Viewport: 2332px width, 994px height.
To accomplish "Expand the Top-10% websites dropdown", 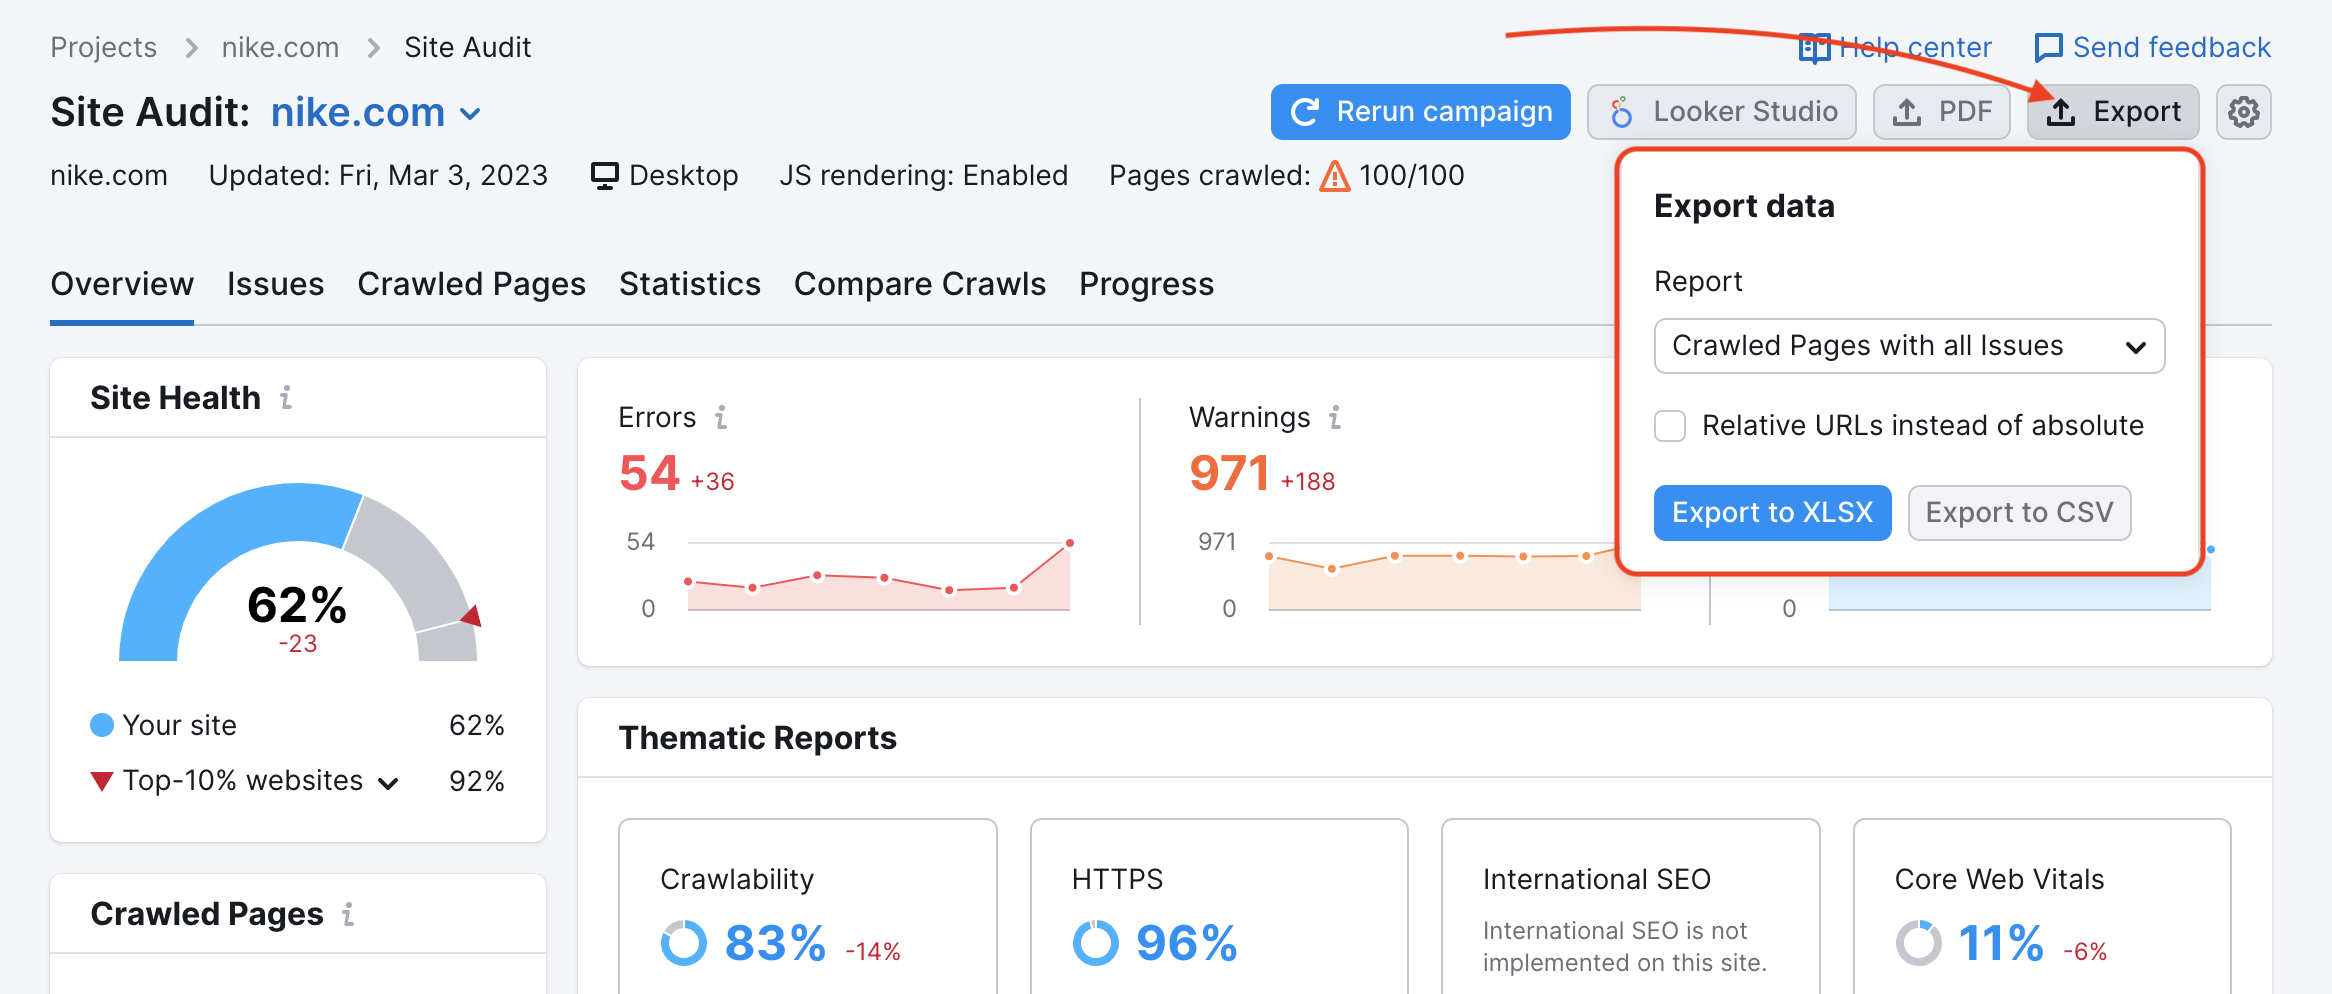I will 389,783.
